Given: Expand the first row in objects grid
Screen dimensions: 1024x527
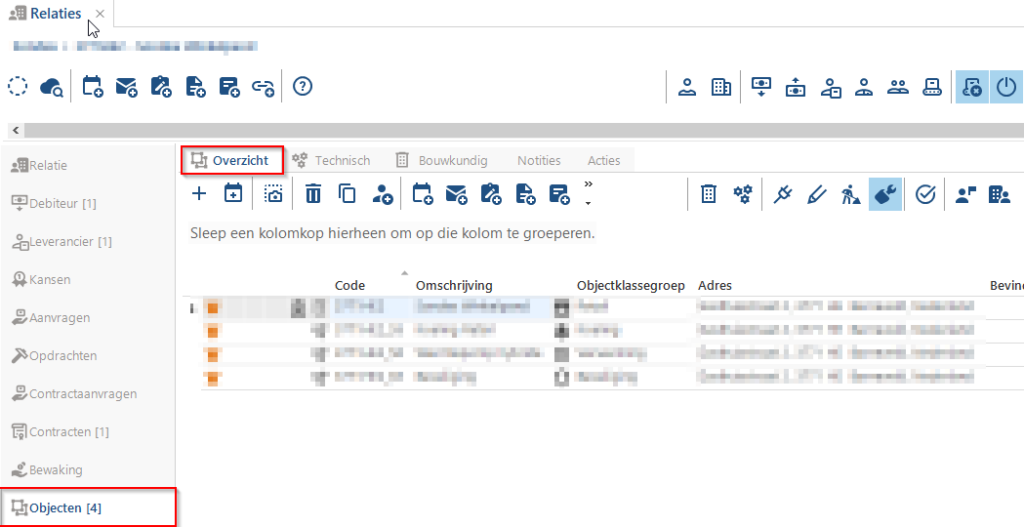Looking at the screenshot, I should 192,308.
